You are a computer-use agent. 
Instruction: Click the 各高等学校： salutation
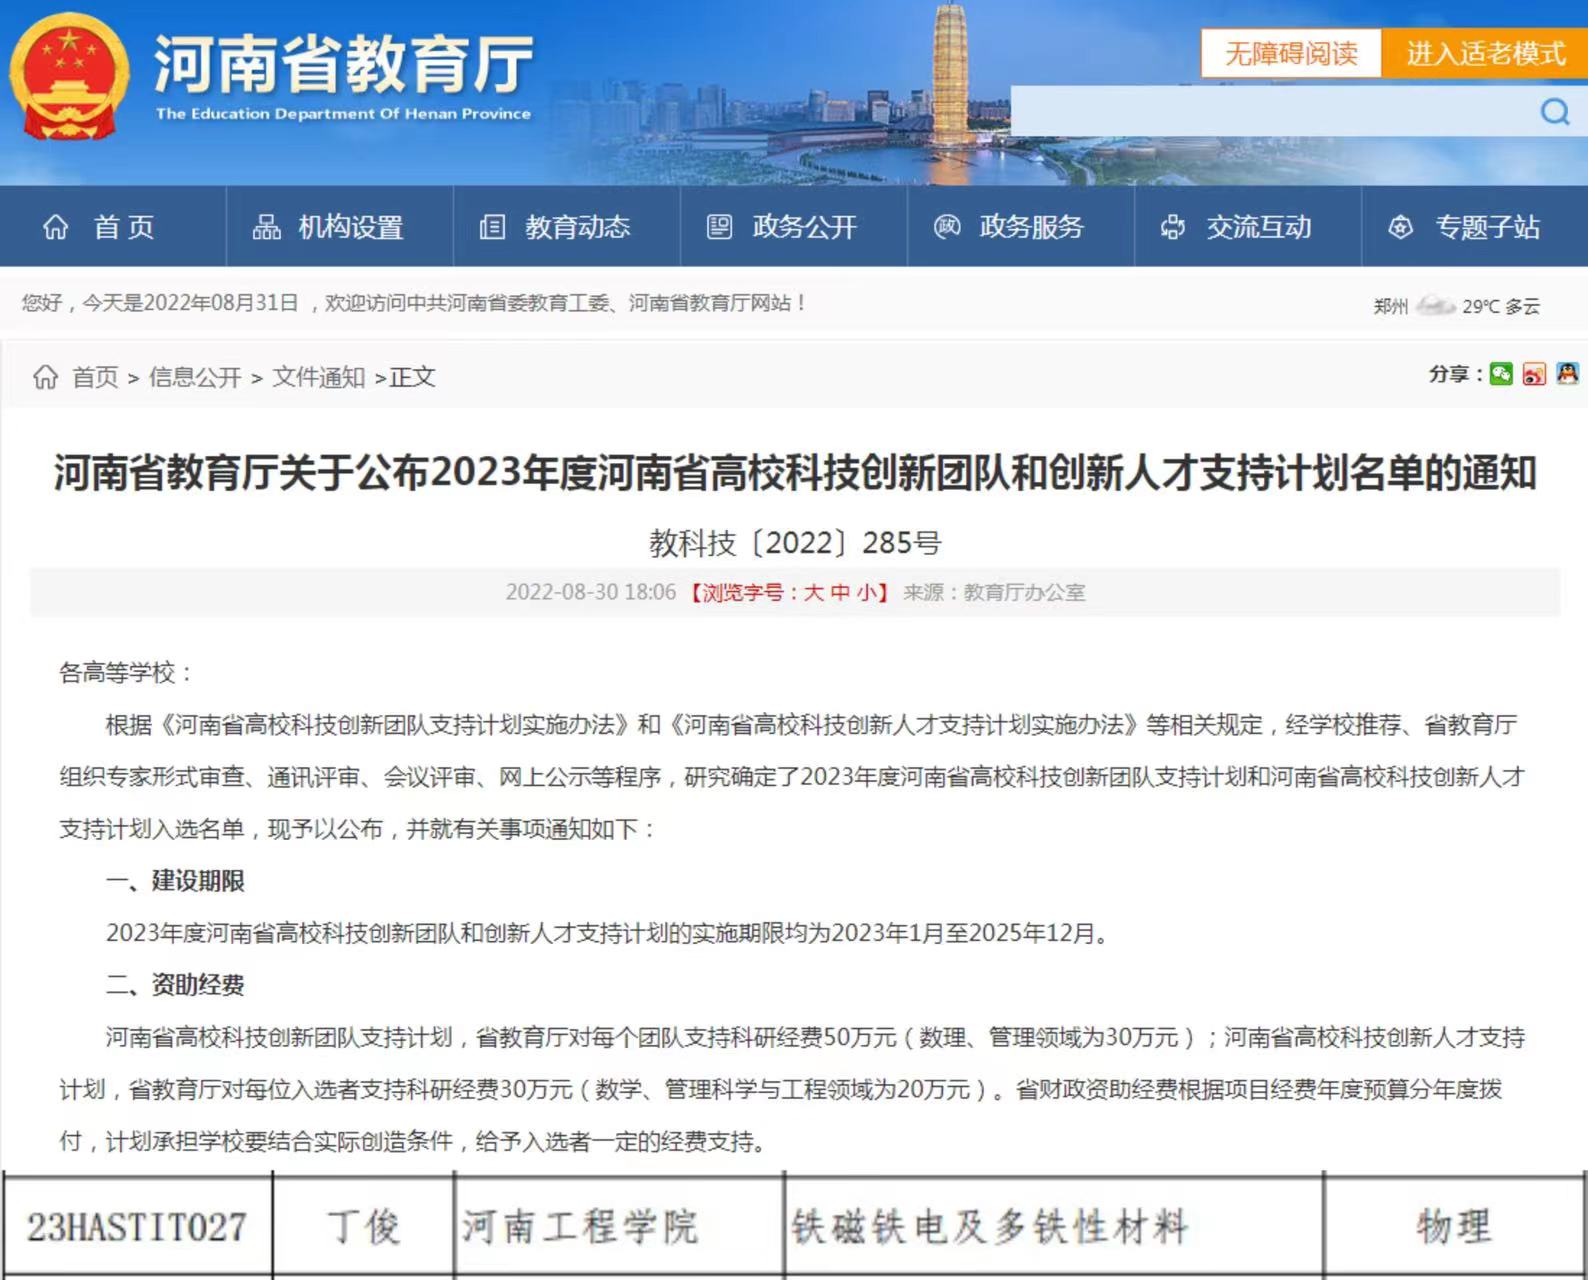pyautogui.click(x=126, y=672)
